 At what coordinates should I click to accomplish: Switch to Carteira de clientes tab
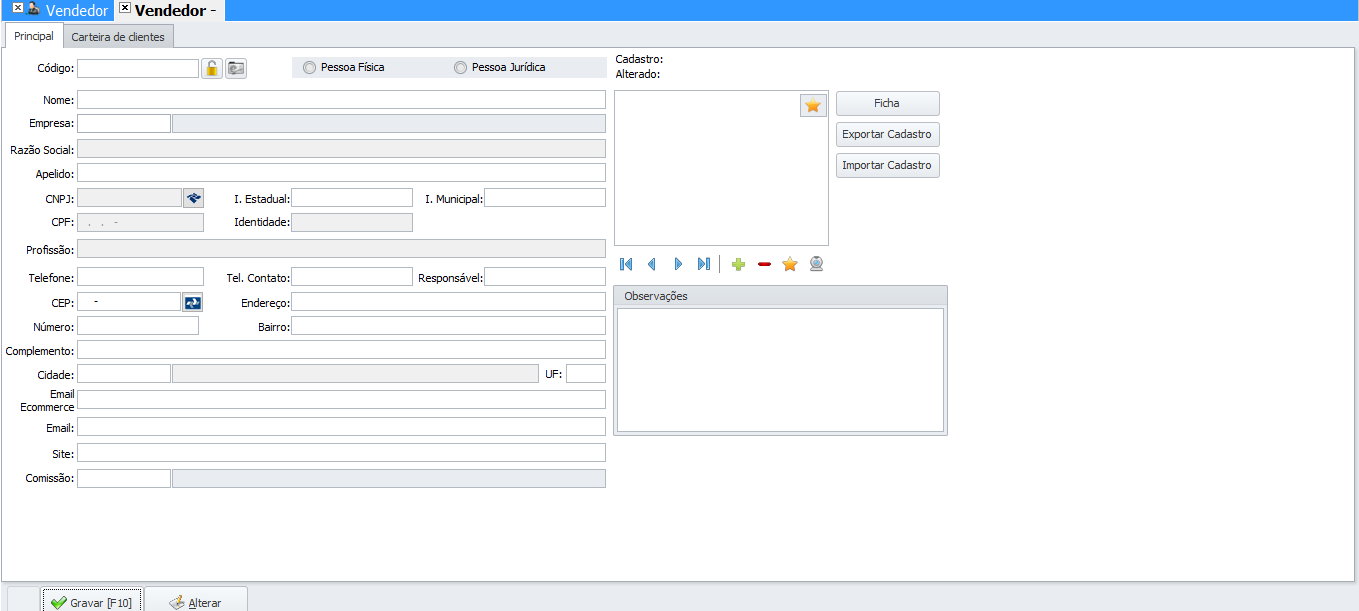click(x=118, y=37)
